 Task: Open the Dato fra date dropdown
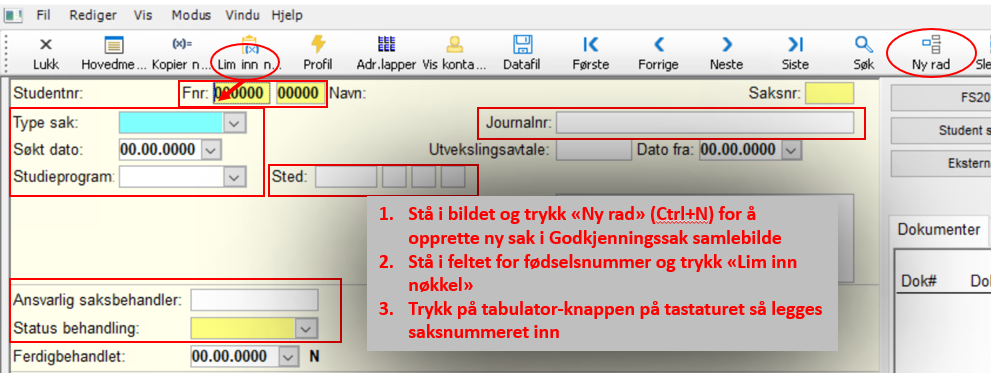[791, 150]
